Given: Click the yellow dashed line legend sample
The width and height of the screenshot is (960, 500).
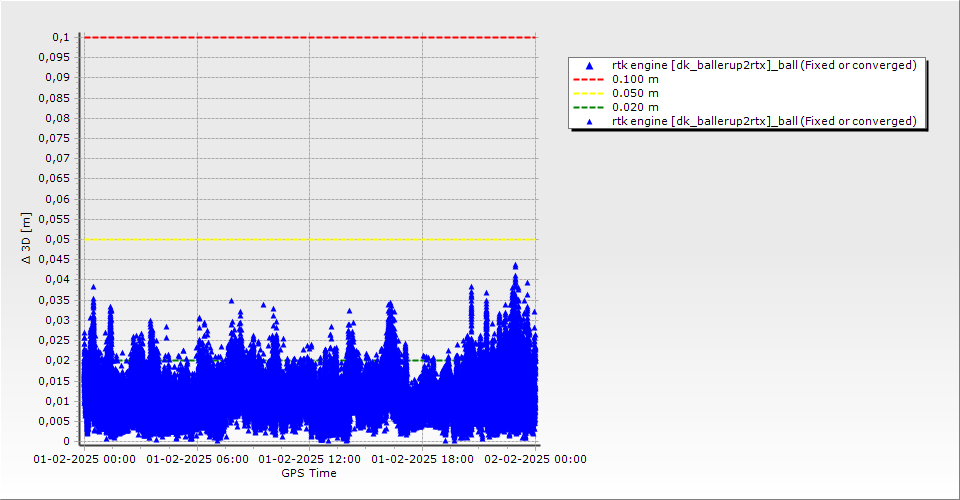Looking at the screenshot, I should tap(589, 93).
